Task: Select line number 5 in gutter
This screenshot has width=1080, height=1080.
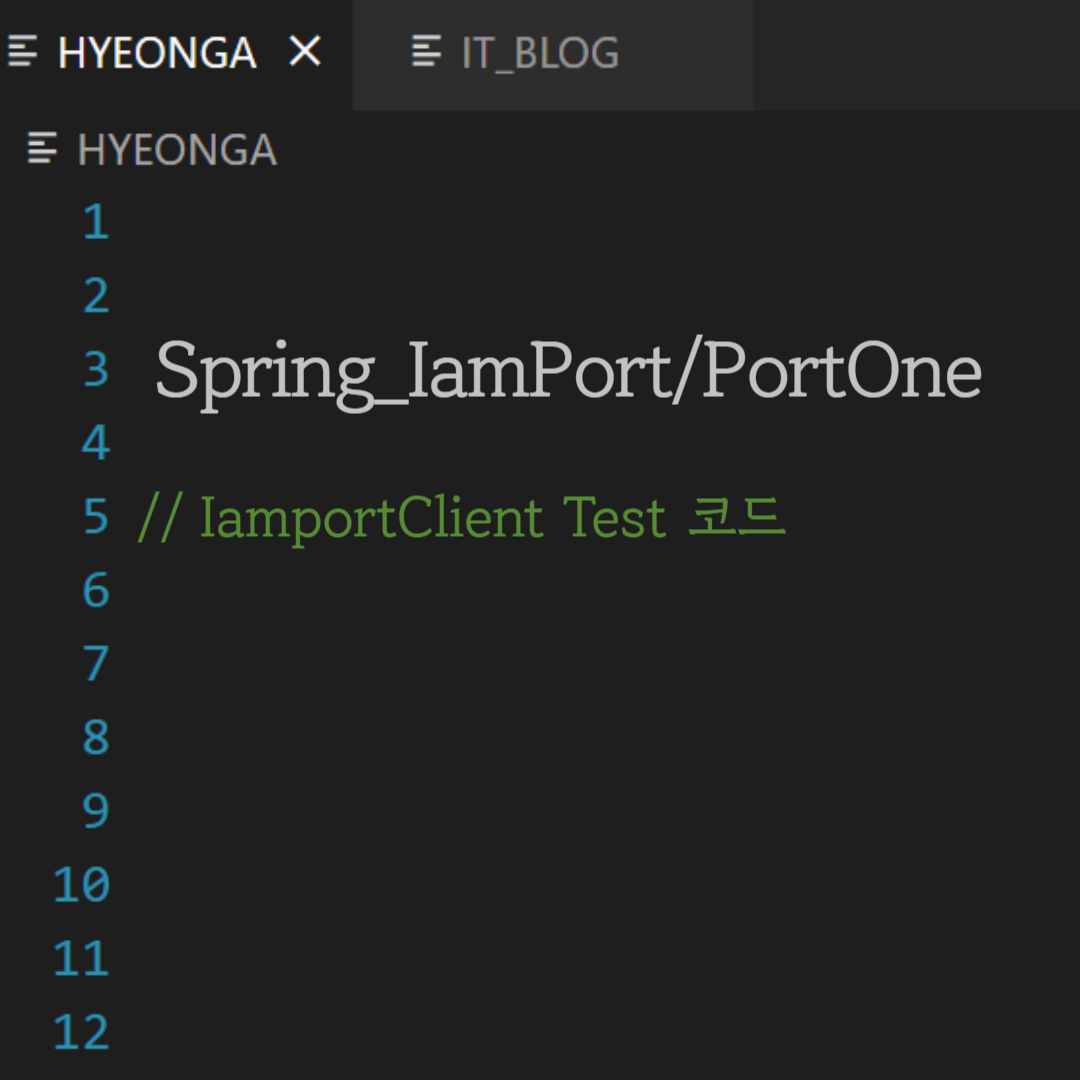Action: (x=96, y=517)
